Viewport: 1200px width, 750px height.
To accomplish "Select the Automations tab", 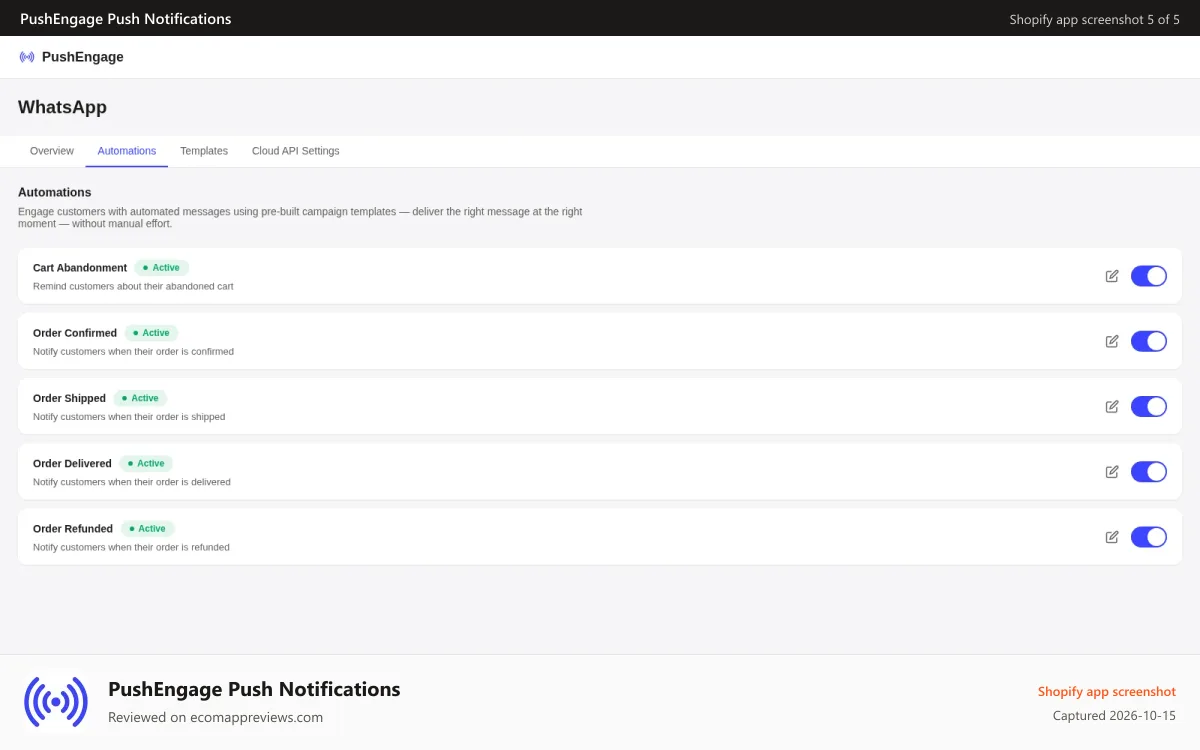I will pos(127,151).
